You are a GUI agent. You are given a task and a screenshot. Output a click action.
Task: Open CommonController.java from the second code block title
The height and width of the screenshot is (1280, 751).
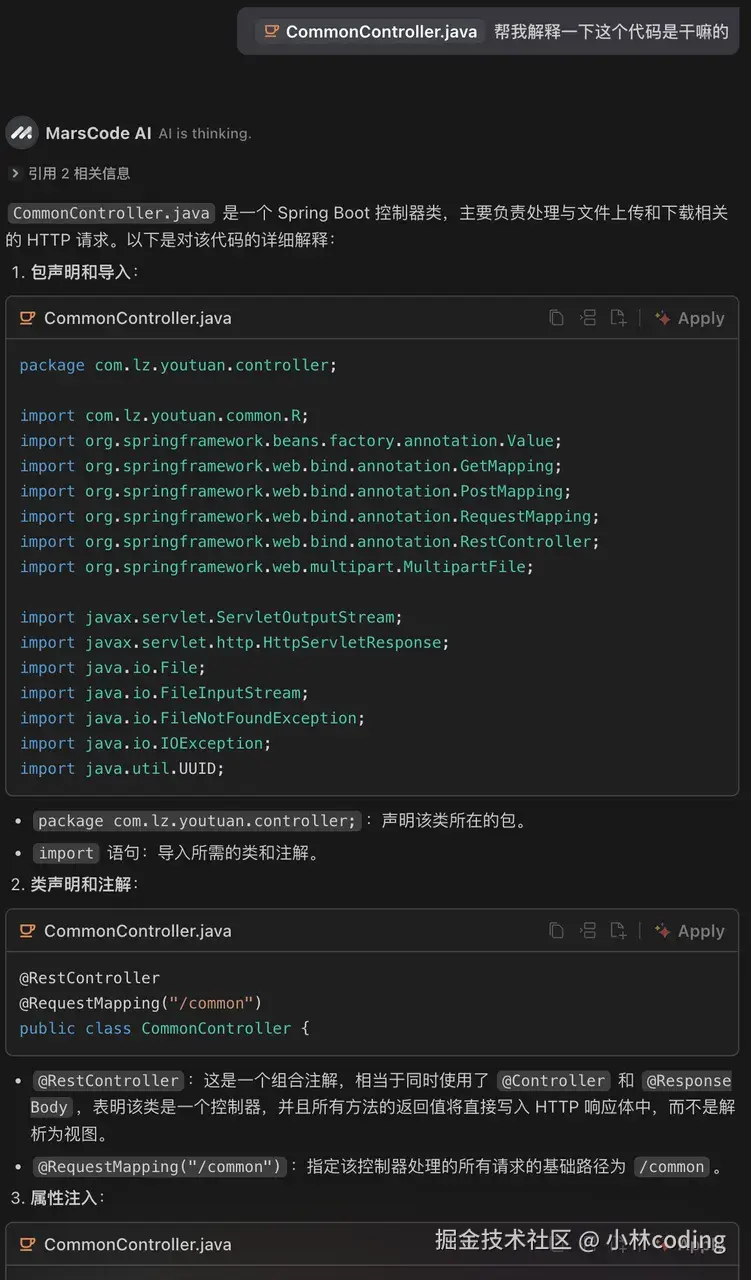click(x=137, y=931)
